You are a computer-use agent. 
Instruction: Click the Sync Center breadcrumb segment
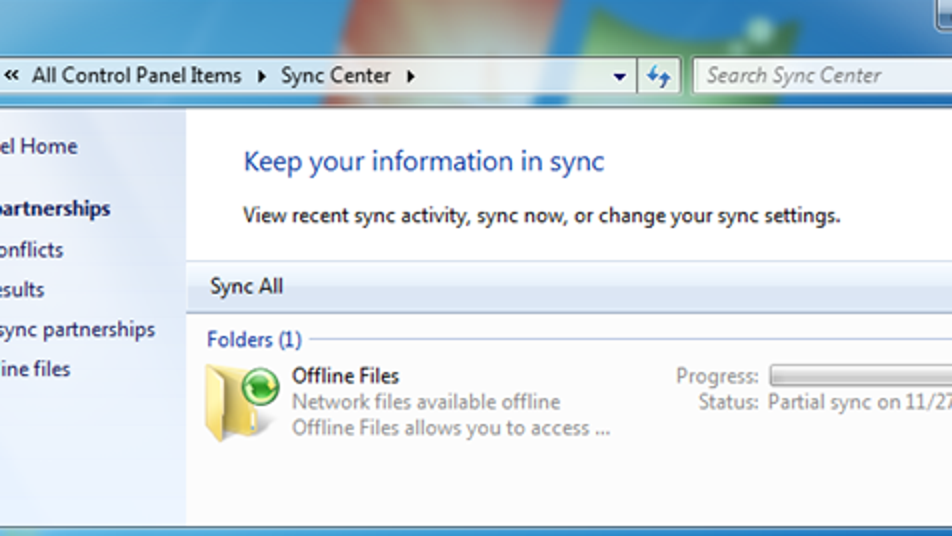pyautogui.click(x=335, y=76)
